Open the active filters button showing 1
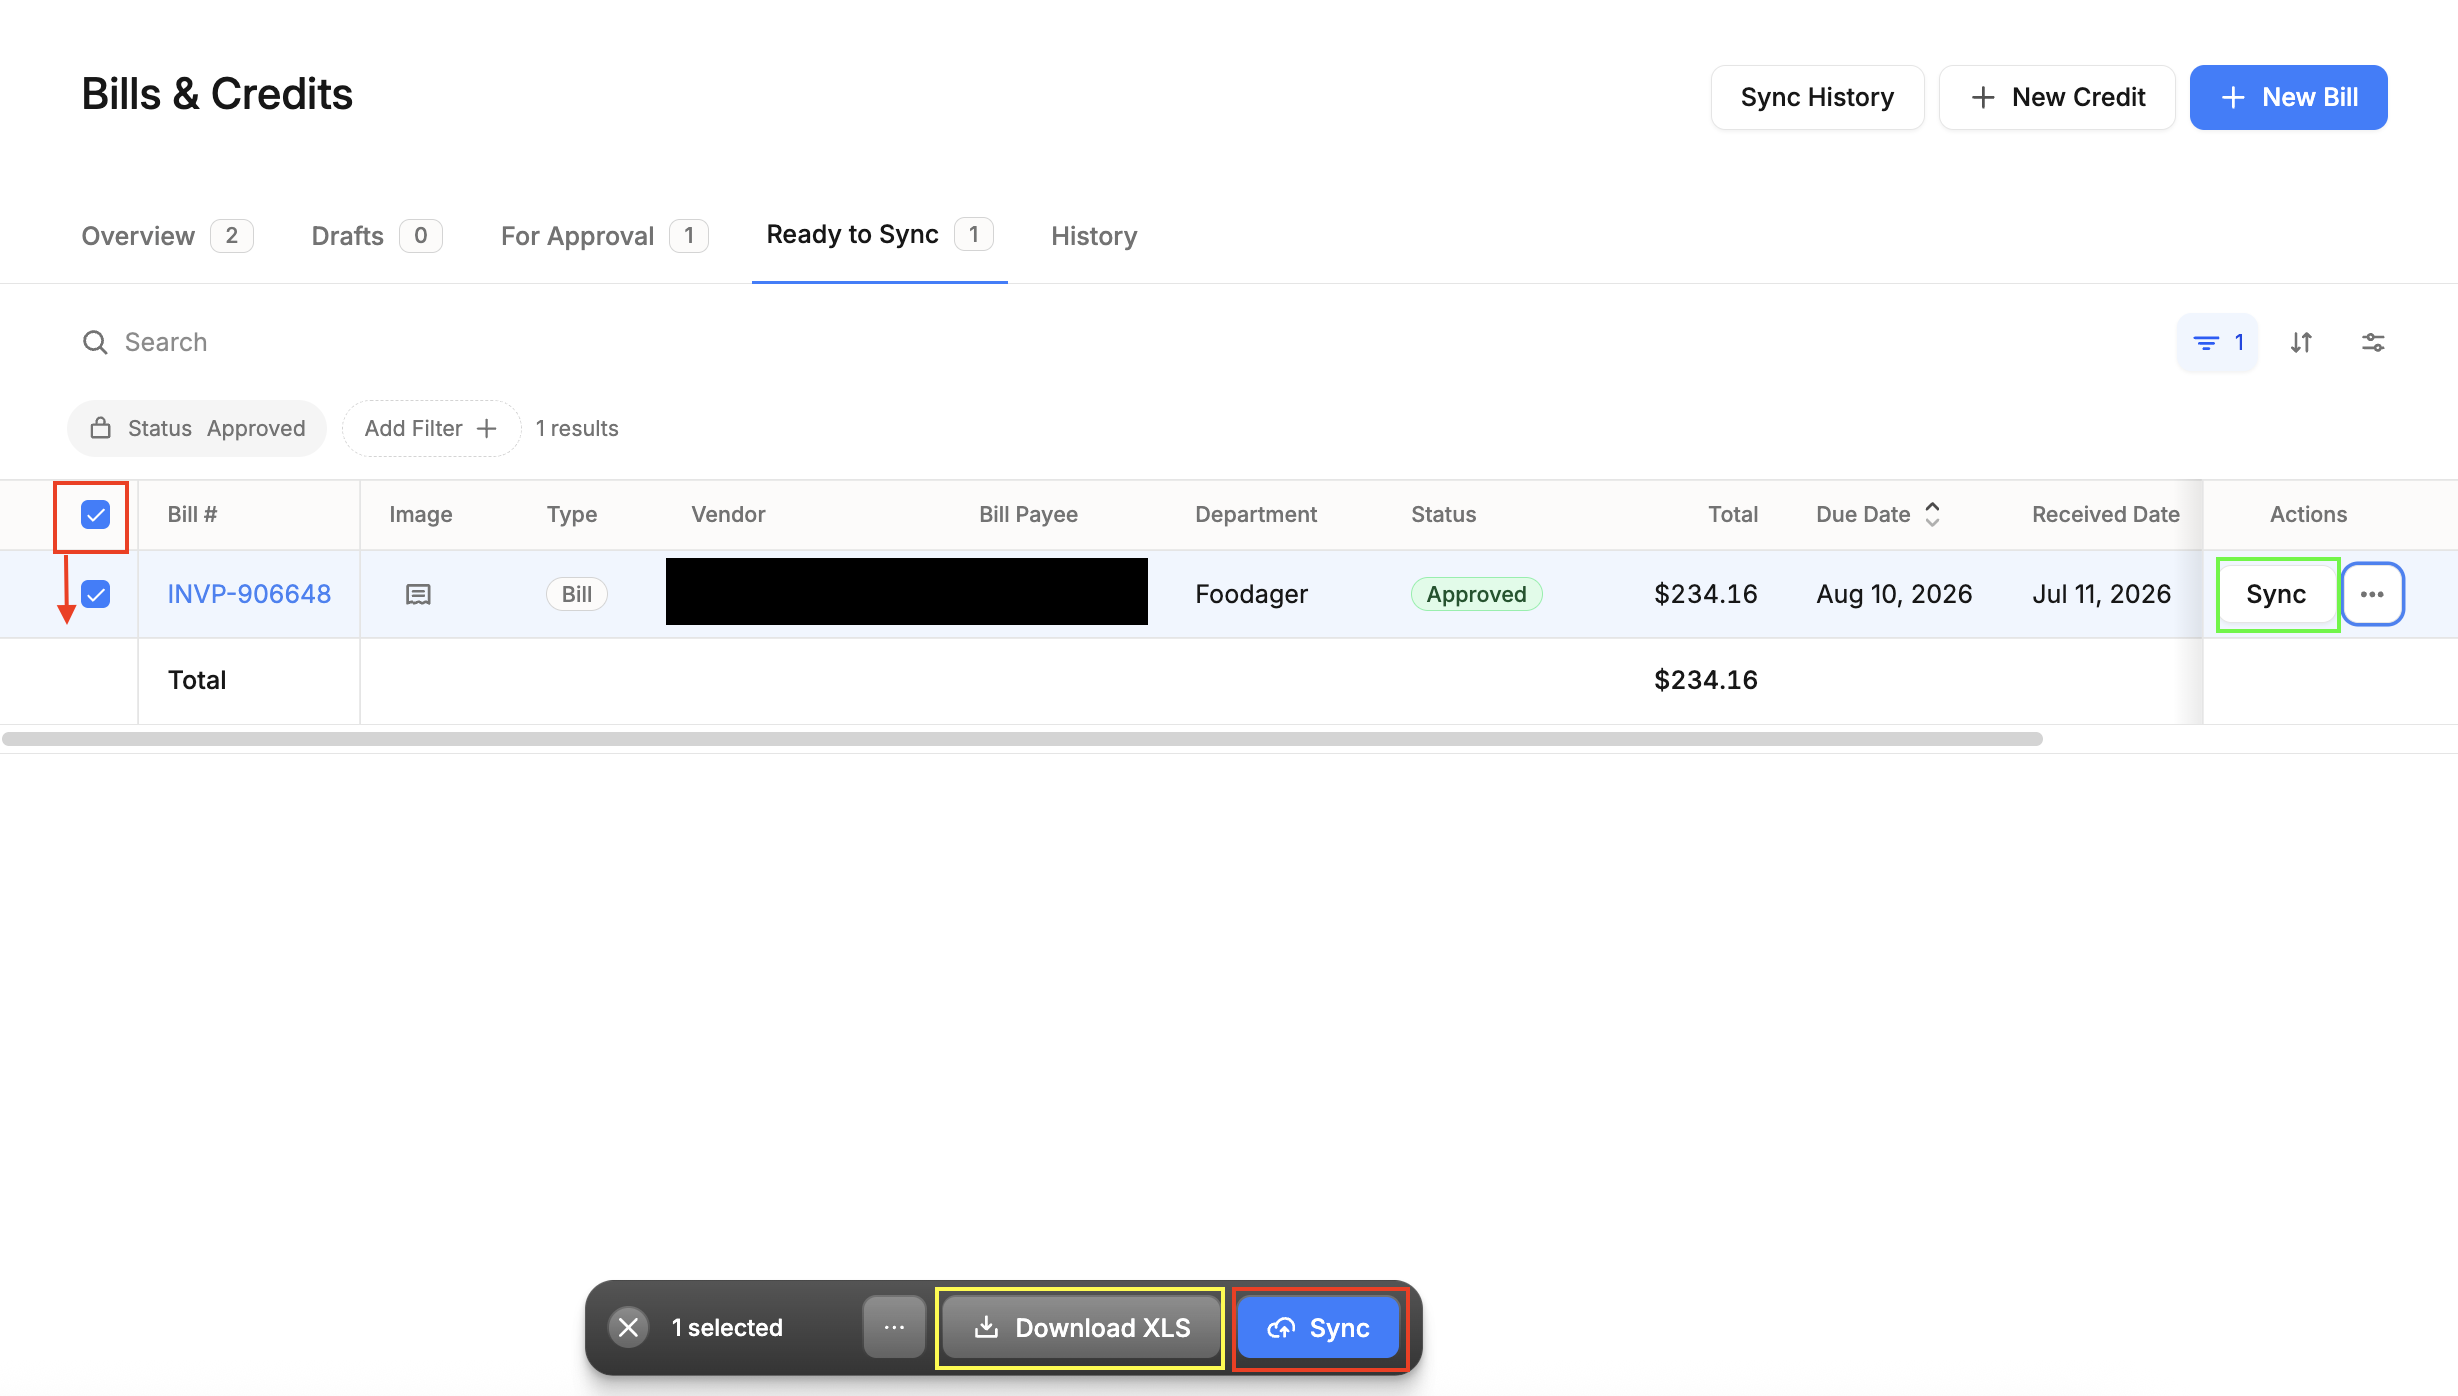 tap(2217, 342)
